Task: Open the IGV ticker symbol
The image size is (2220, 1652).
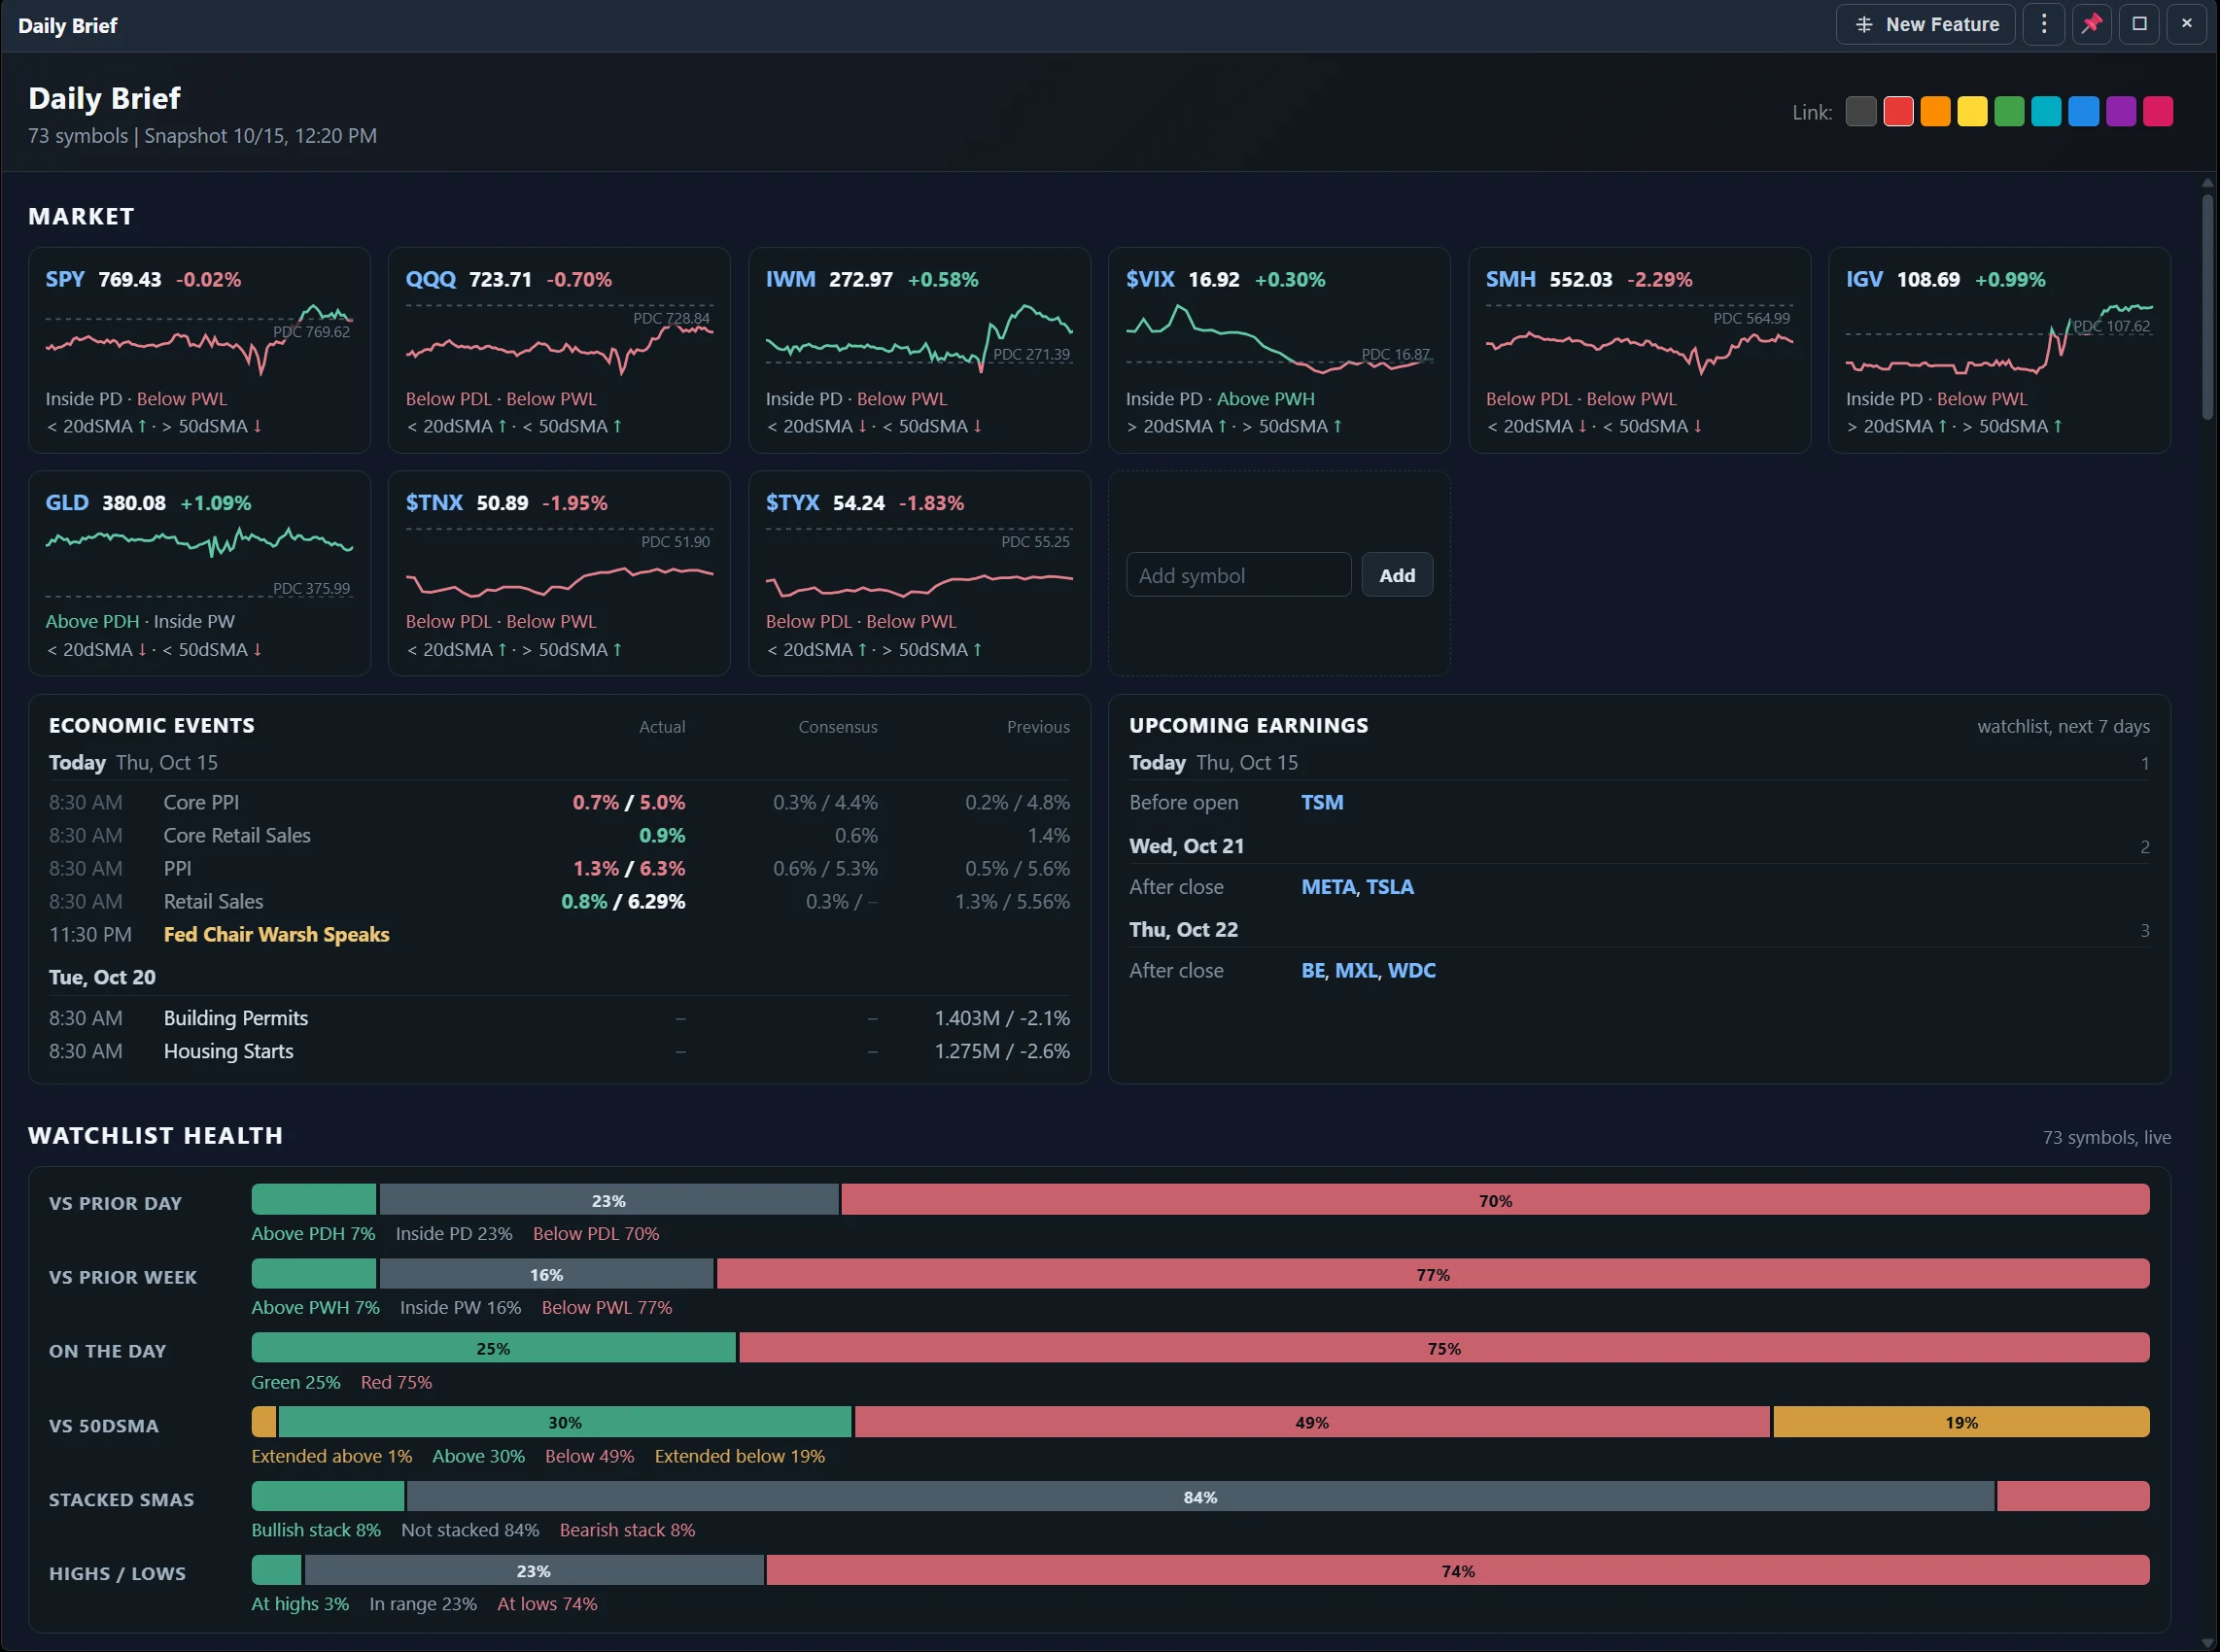Action: (1864, 279)
